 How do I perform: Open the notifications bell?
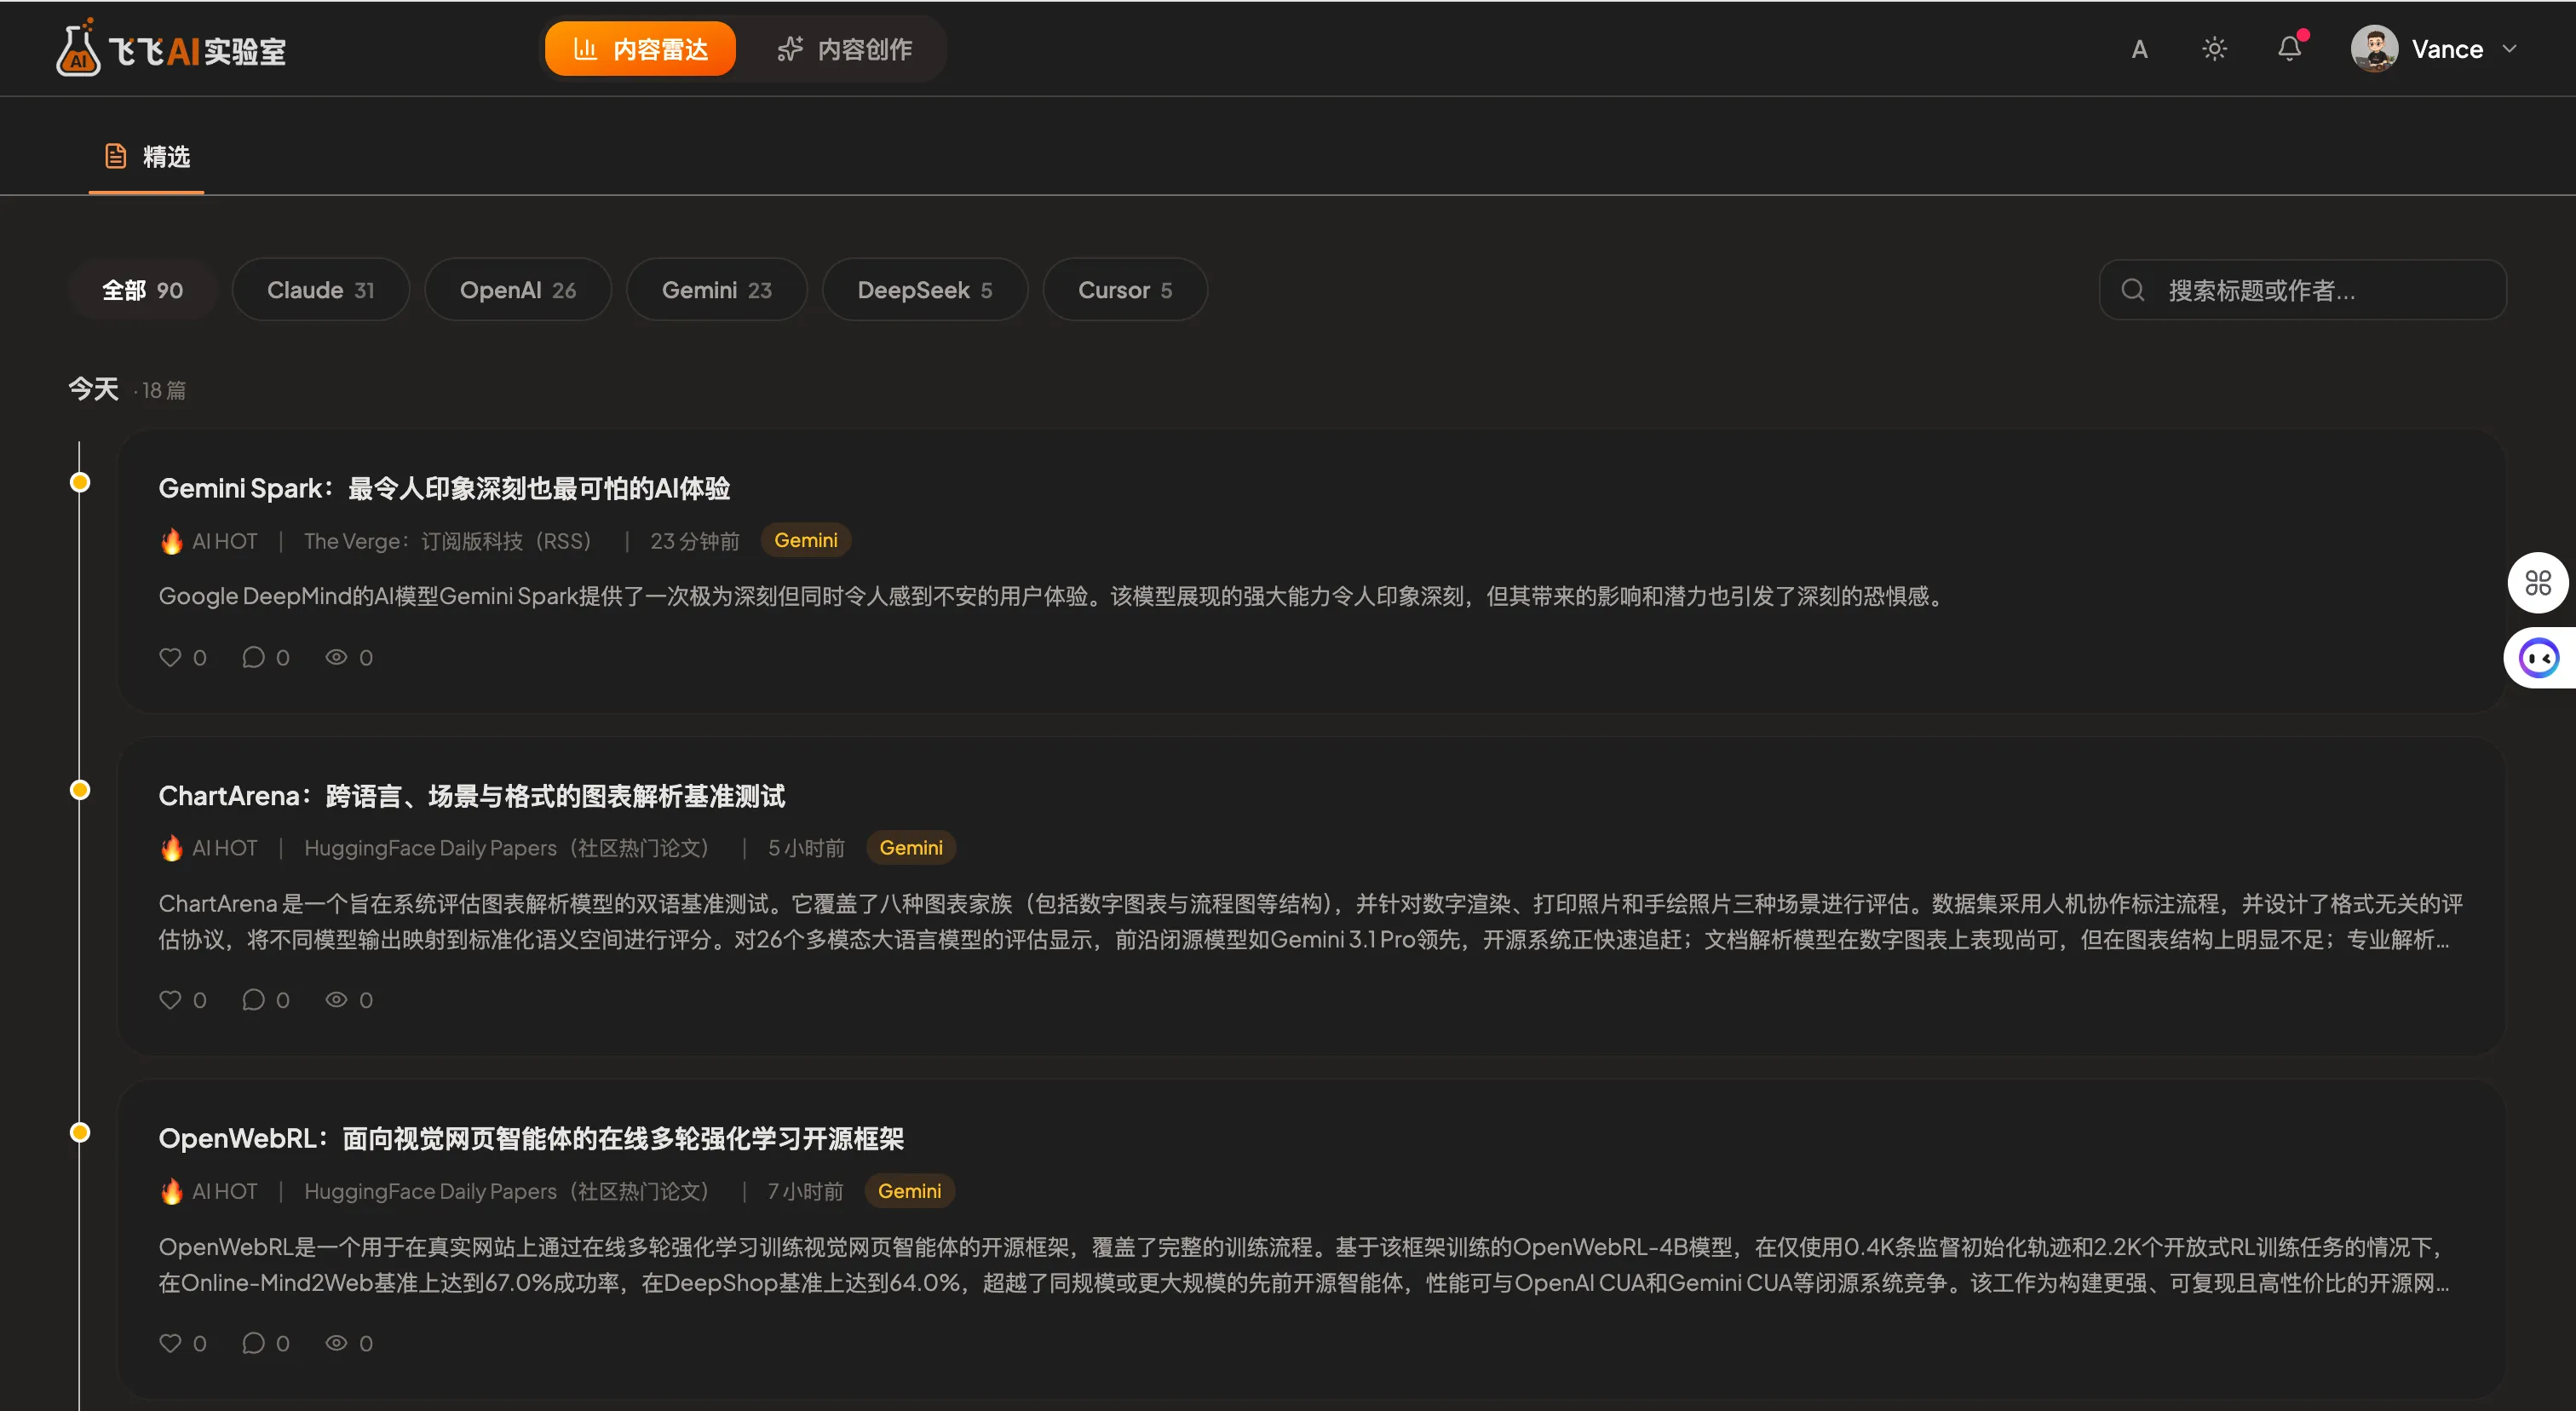point(2290,49)
